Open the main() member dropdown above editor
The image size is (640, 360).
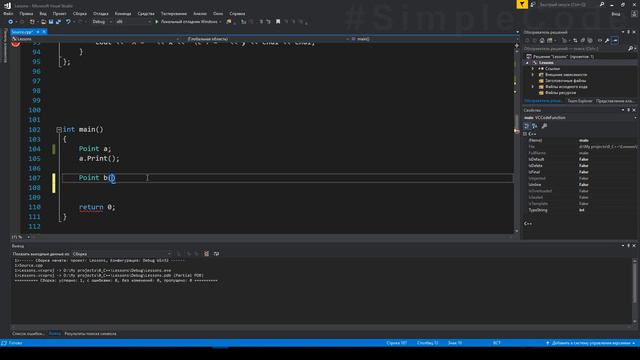pos(435,39)
